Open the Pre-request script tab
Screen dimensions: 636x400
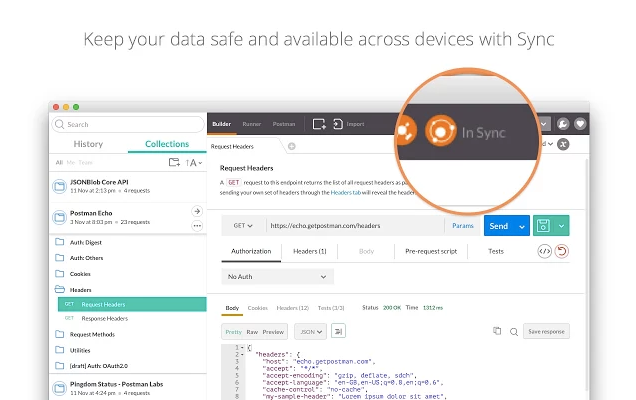(431, 251)
